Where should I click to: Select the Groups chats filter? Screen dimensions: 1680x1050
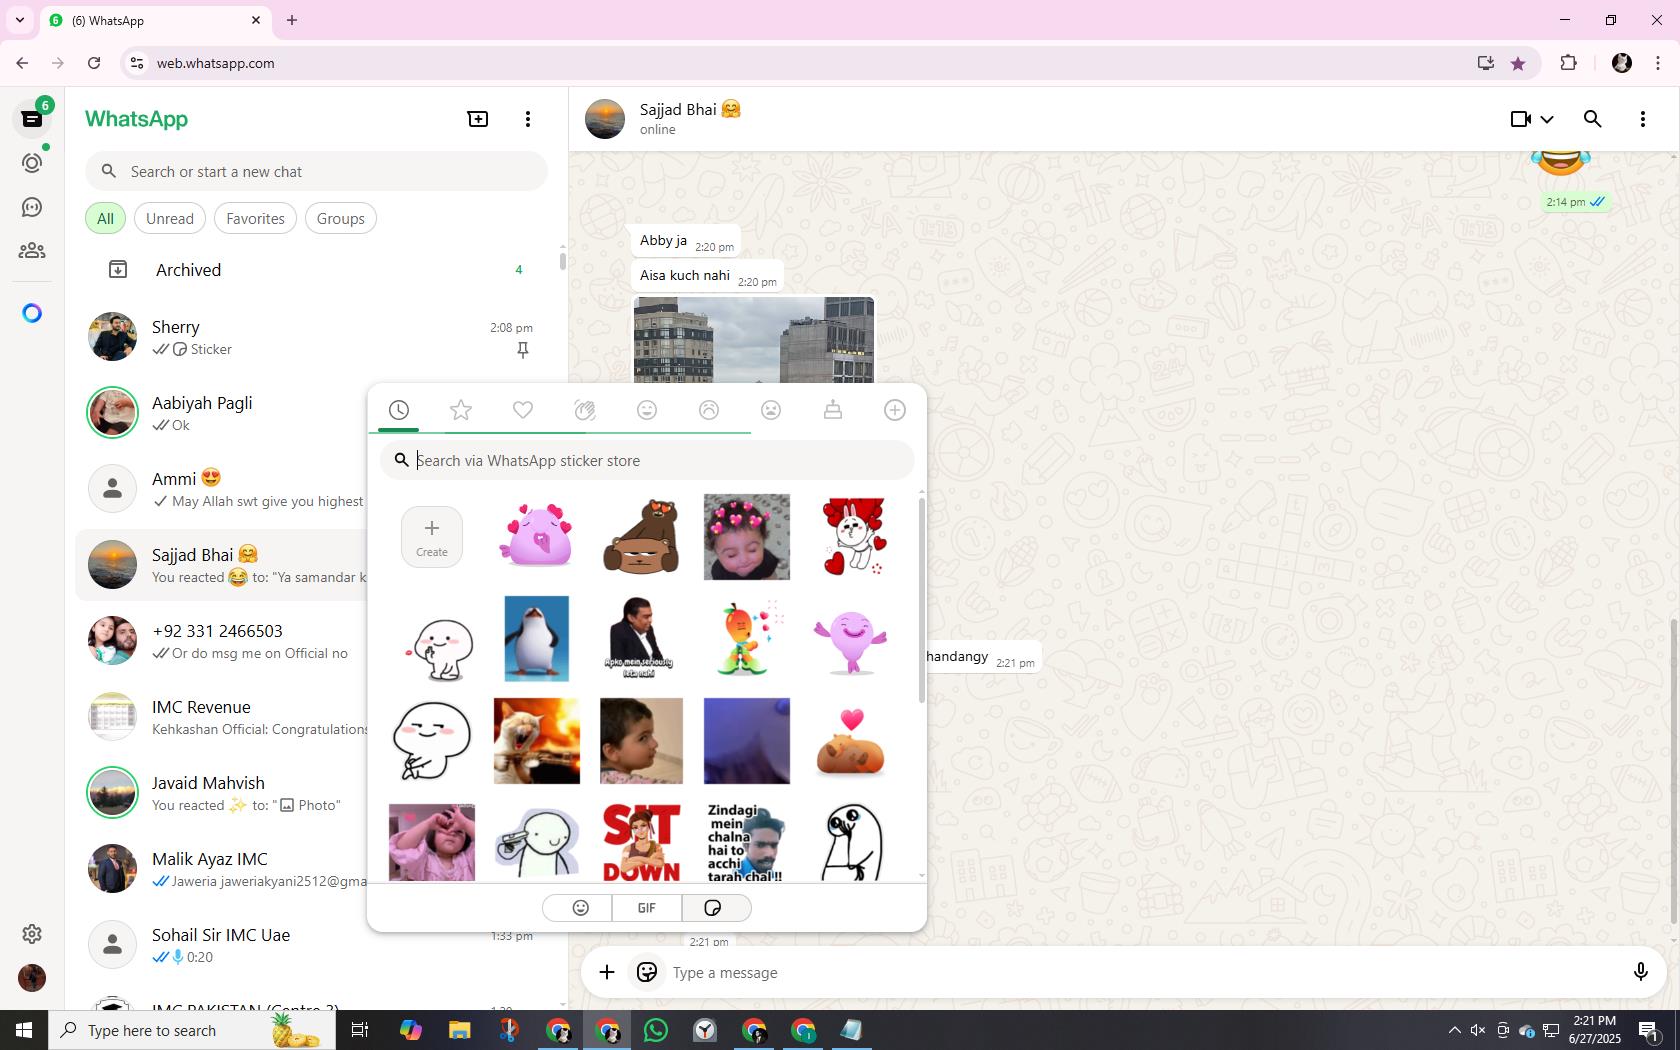click(341, 219)
